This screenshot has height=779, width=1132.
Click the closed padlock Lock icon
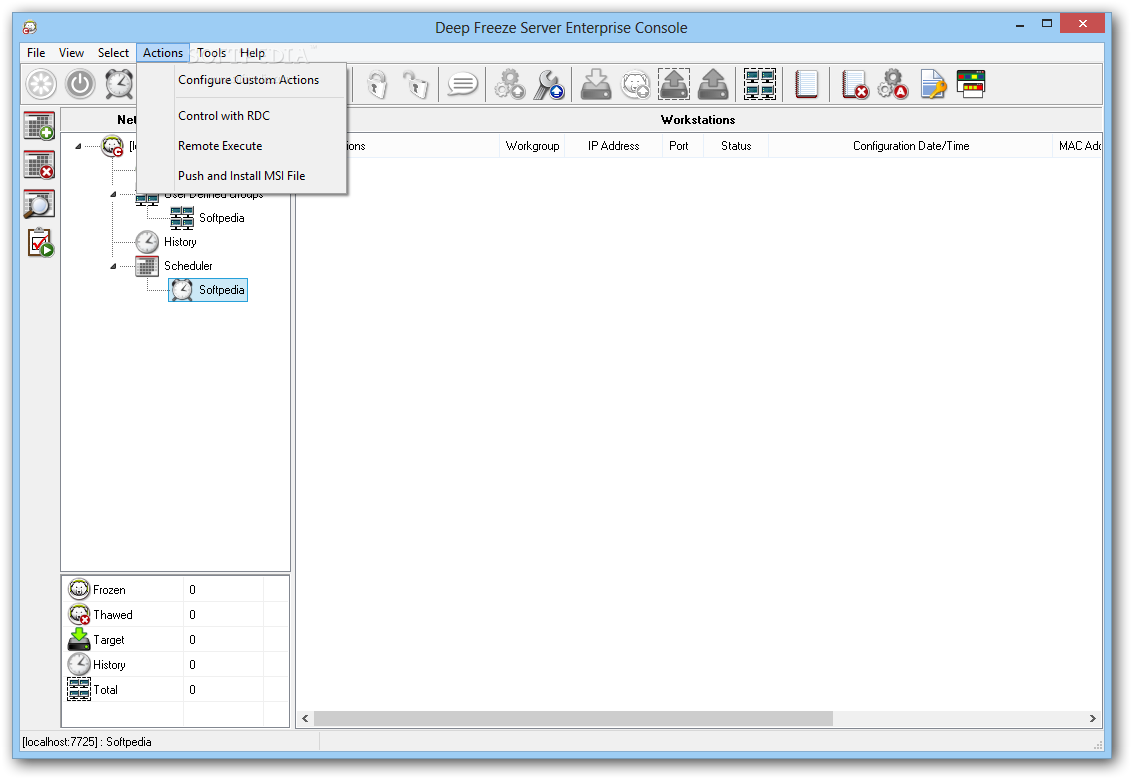[x=377, y=84]
